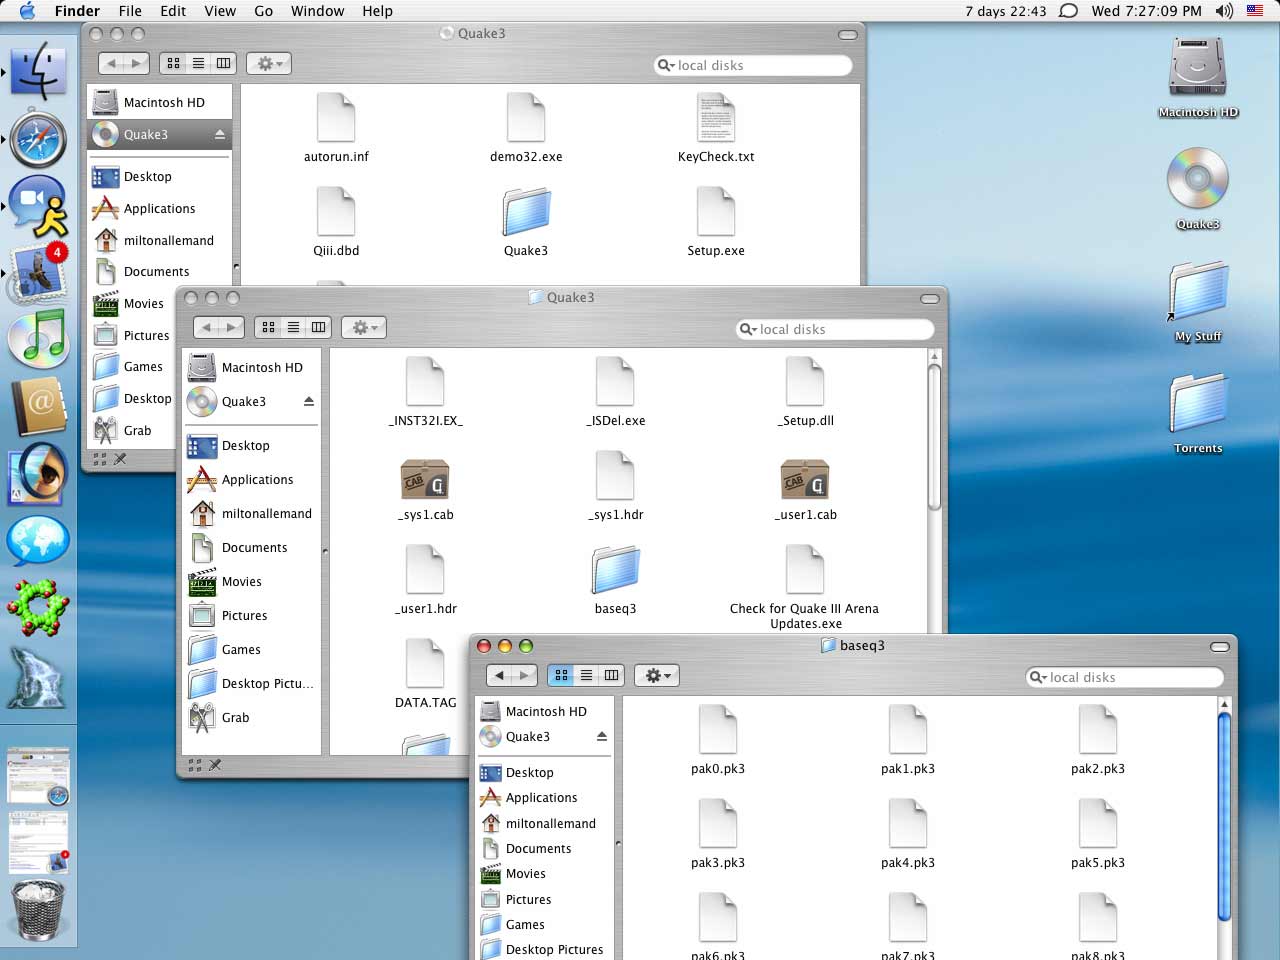The image size is (1280, 960).
Task: Open the Go menu
Action: 263,11
